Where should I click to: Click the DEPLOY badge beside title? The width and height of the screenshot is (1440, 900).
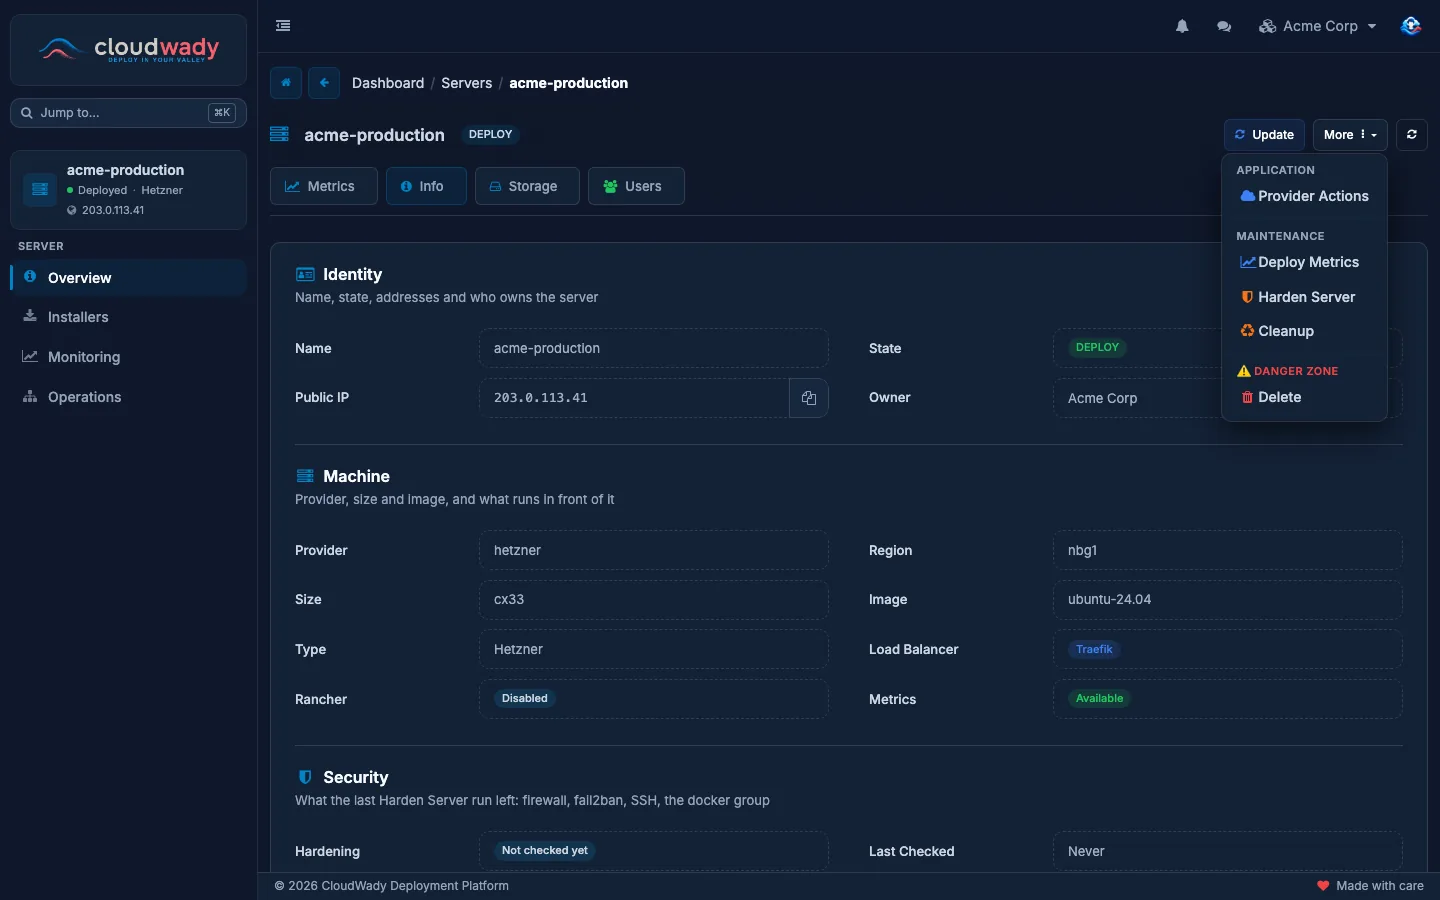click(490, 134)
